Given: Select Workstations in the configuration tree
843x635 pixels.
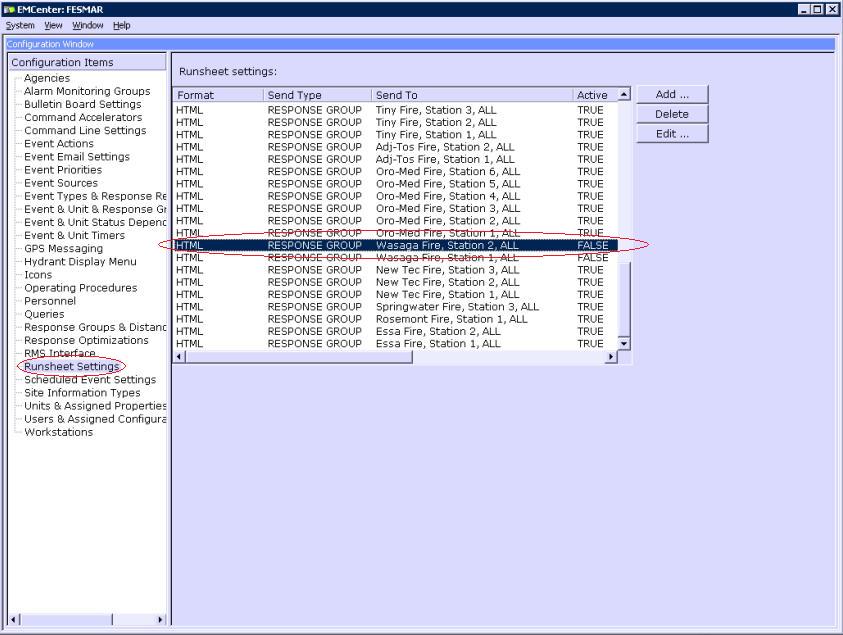Looking at the screenshot, I should click(x=58, y=432).
